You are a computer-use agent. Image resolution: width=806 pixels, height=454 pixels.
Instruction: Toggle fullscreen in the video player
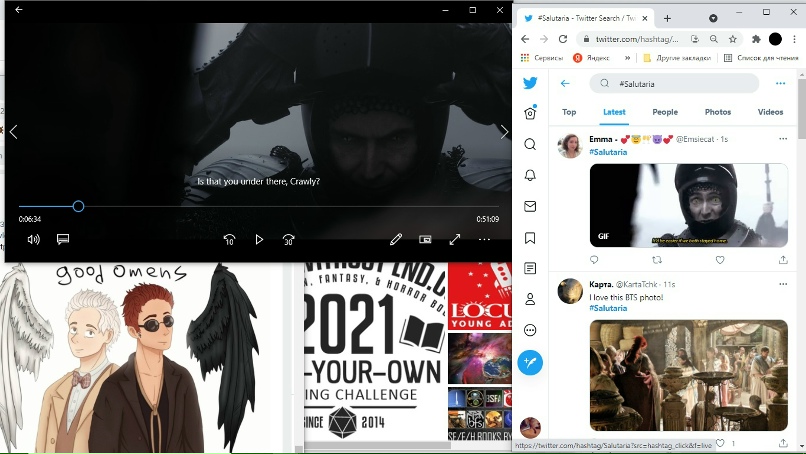click(455, 240)
